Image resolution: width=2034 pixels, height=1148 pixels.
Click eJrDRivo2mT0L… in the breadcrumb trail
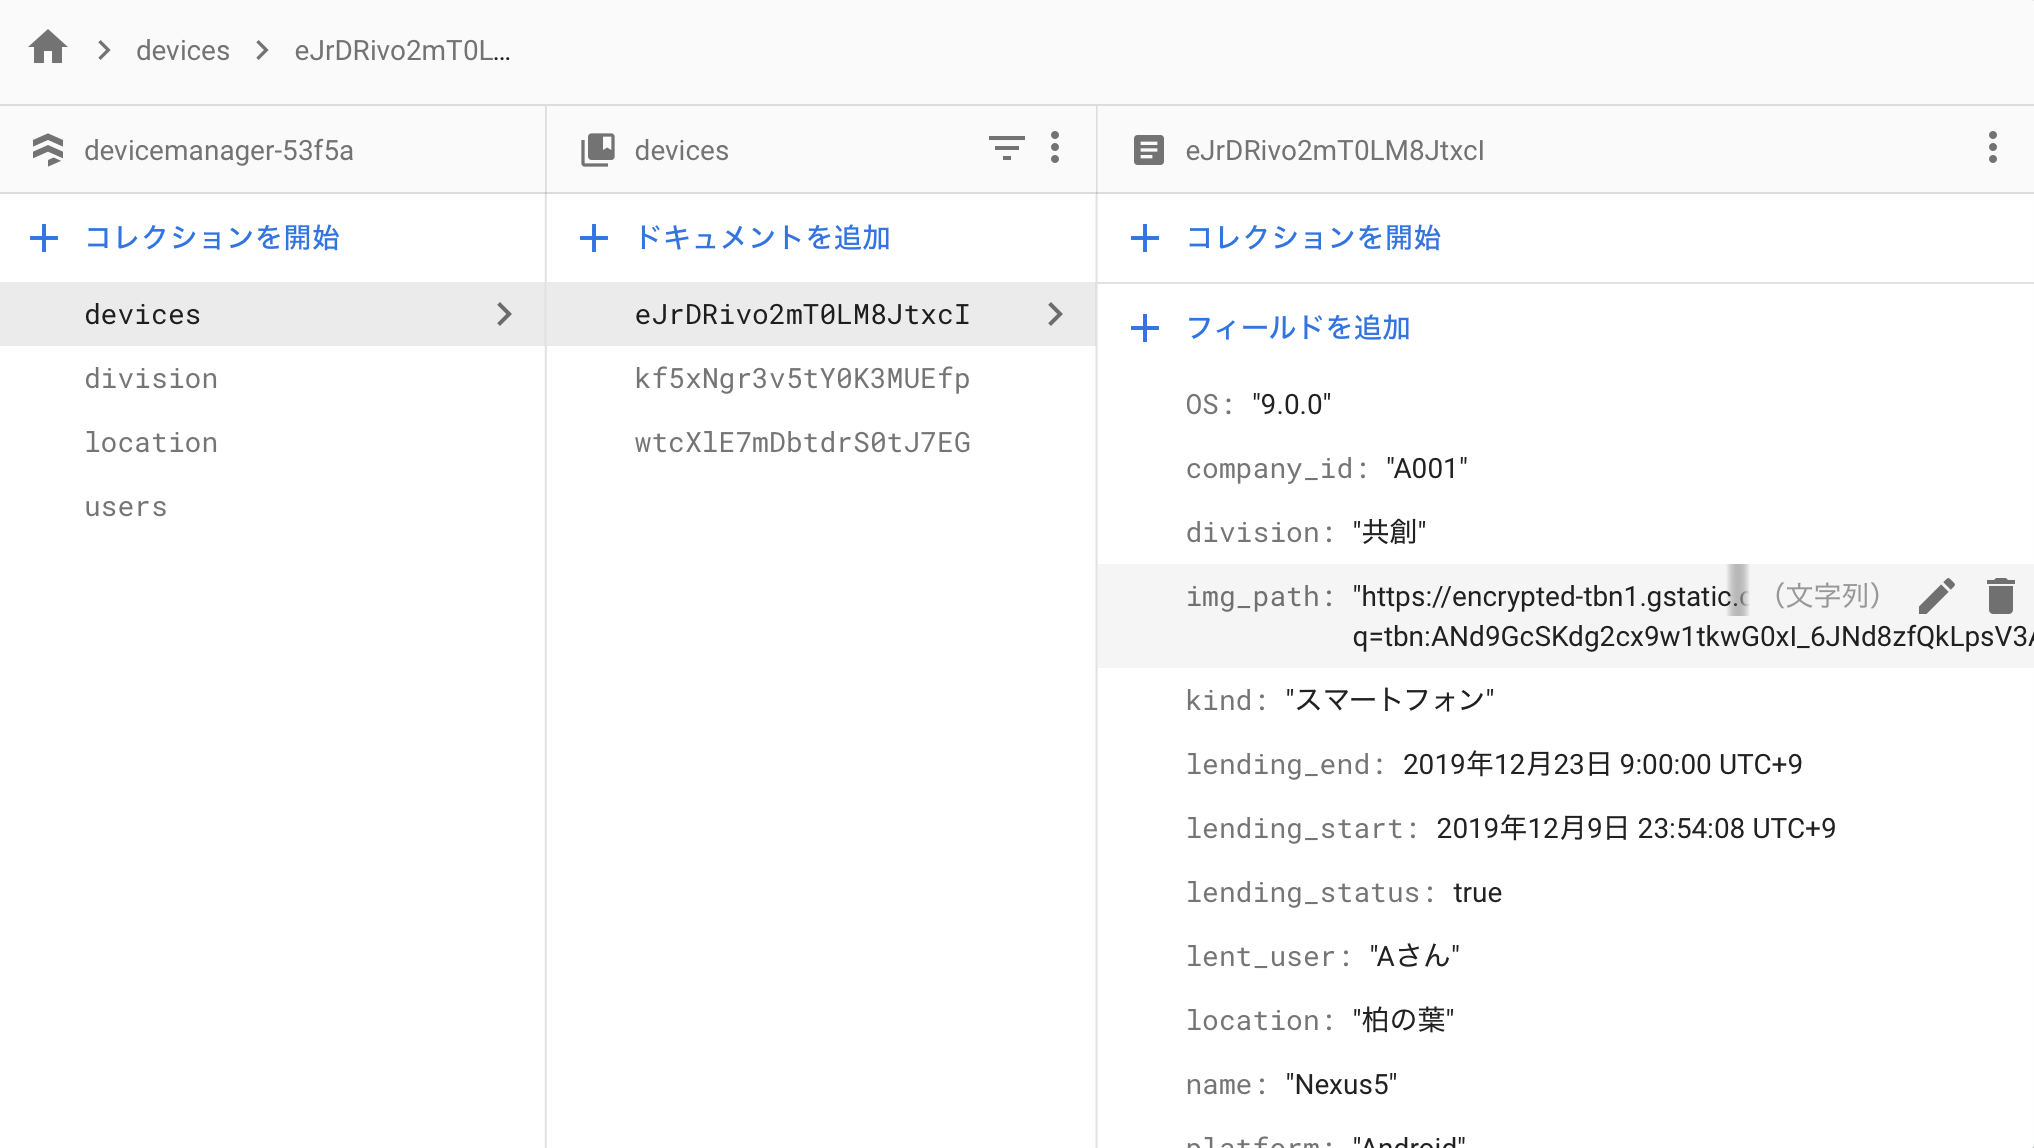tap(401, 50)
